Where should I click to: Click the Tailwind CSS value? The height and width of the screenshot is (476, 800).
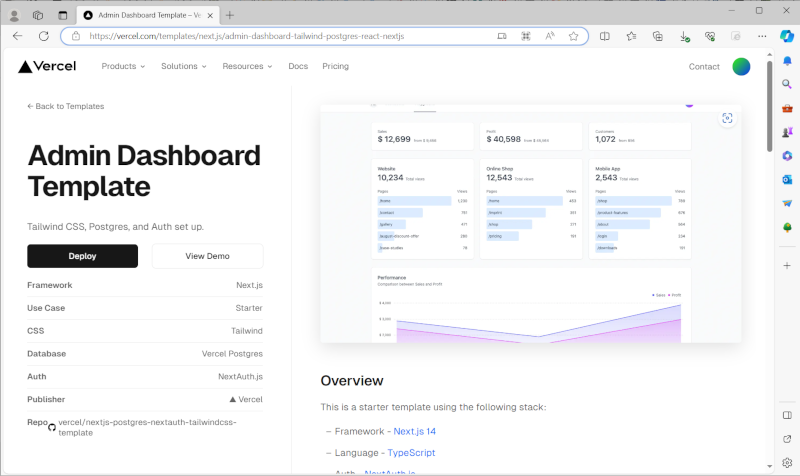247,331
